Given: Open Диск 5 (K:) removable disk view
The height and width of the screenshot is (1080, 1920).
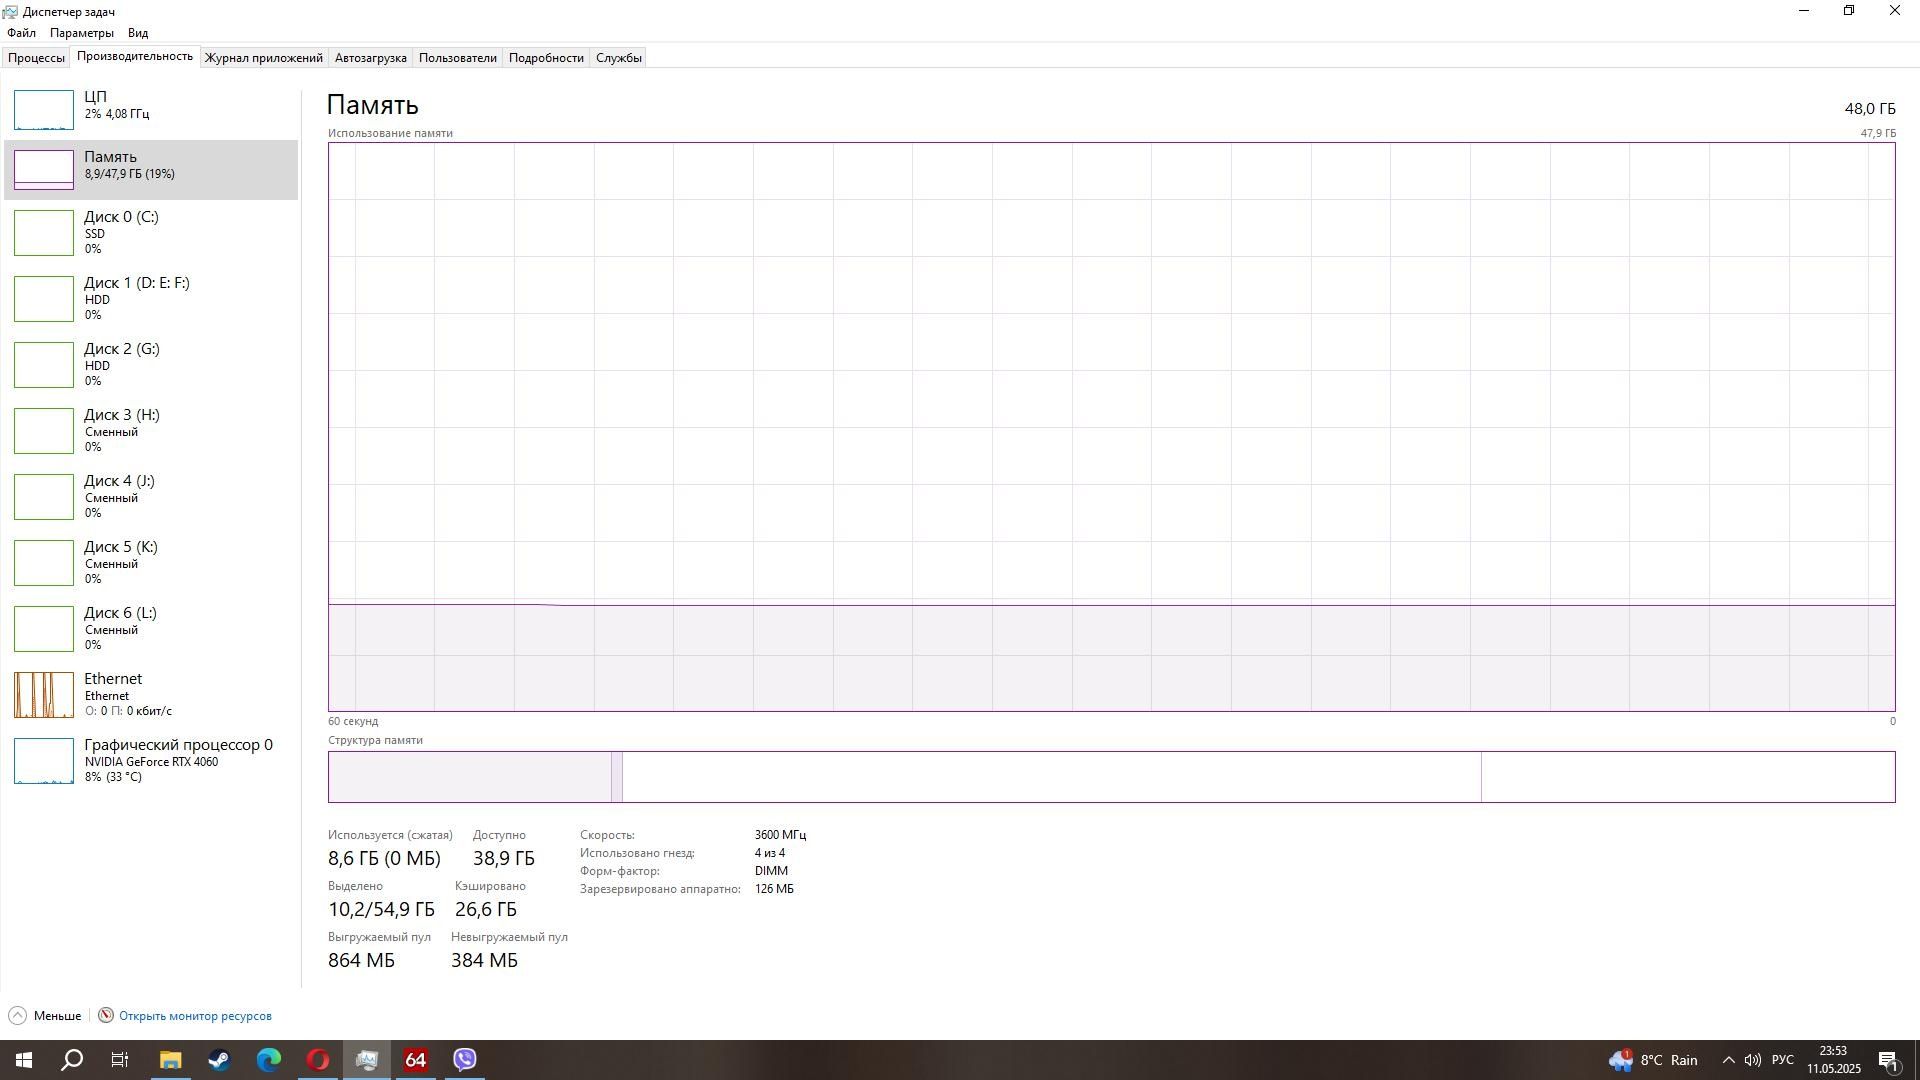Looking at the screenshot, I should click(151, 562).
